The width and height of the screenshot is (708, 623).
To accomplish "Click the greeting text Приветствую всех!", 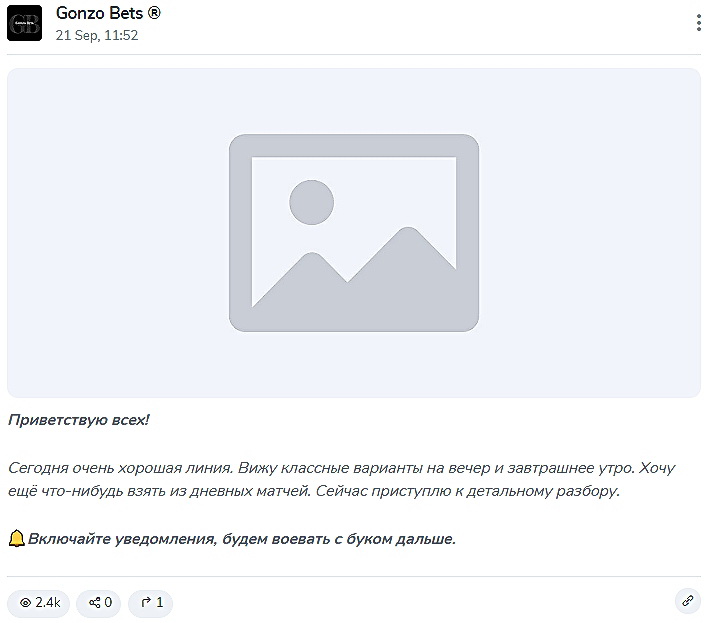I will (78, 420).
